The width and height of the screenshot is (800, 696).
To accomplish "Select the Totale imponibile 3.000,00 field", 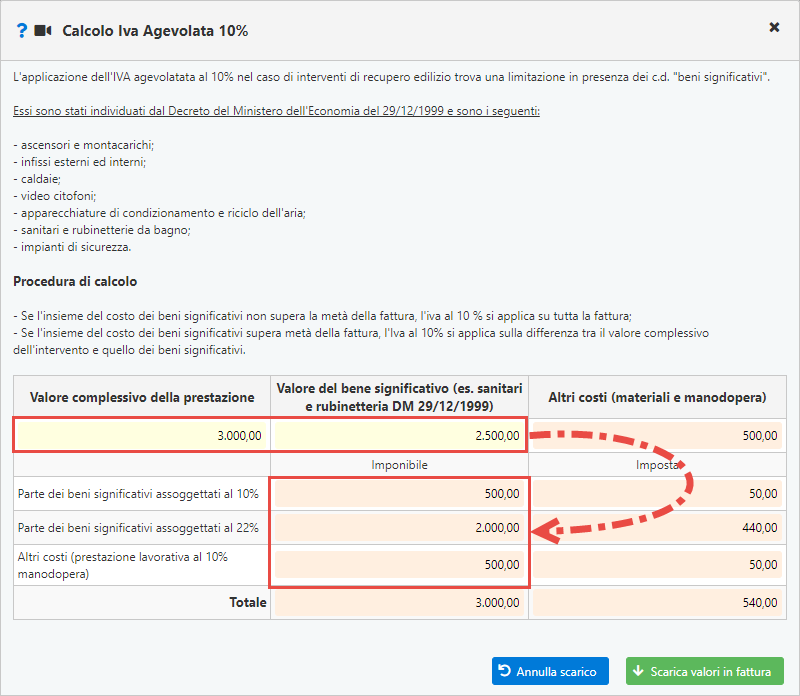I will click(399, 603).
